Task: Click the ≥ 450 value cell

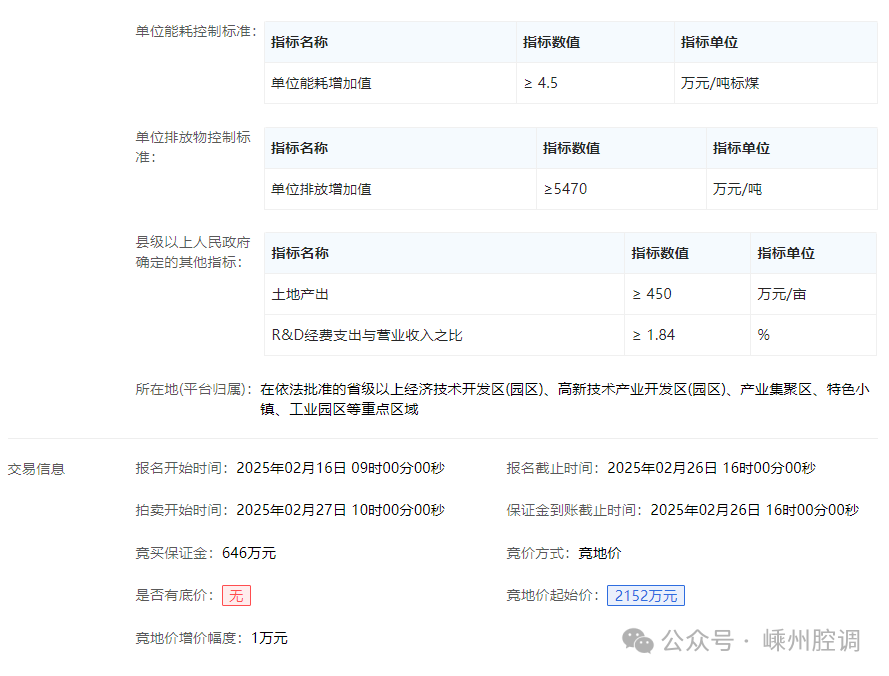Action: [x=652, y=294]
